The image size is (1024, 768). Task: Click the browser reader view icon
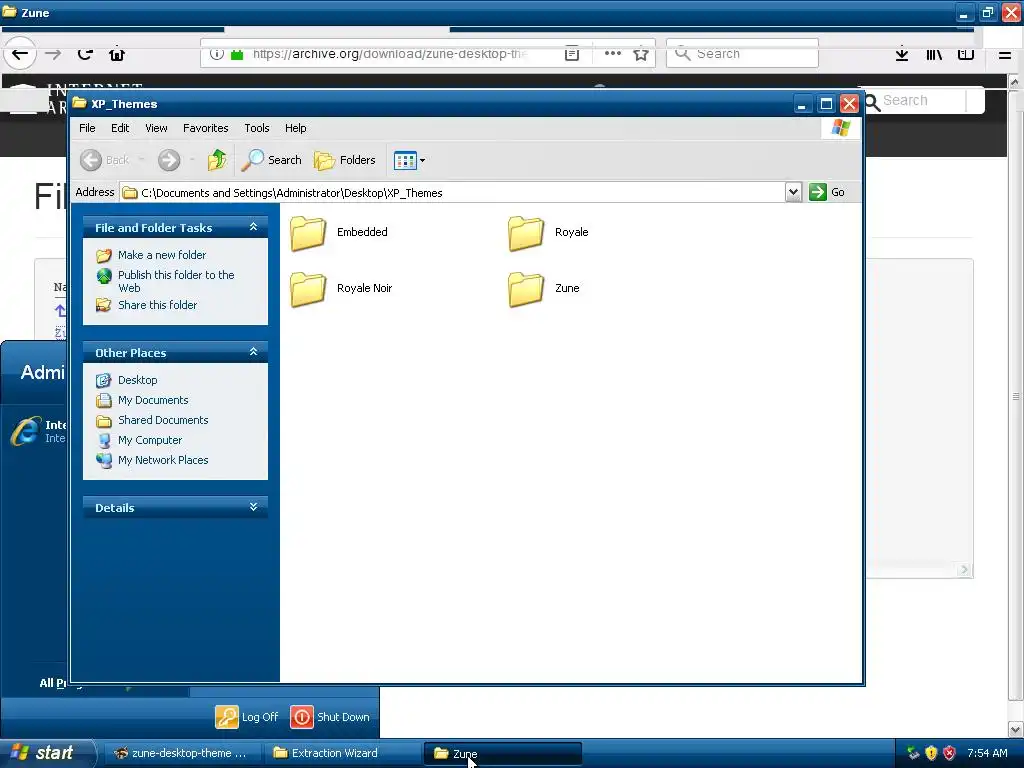pos(572,54)
